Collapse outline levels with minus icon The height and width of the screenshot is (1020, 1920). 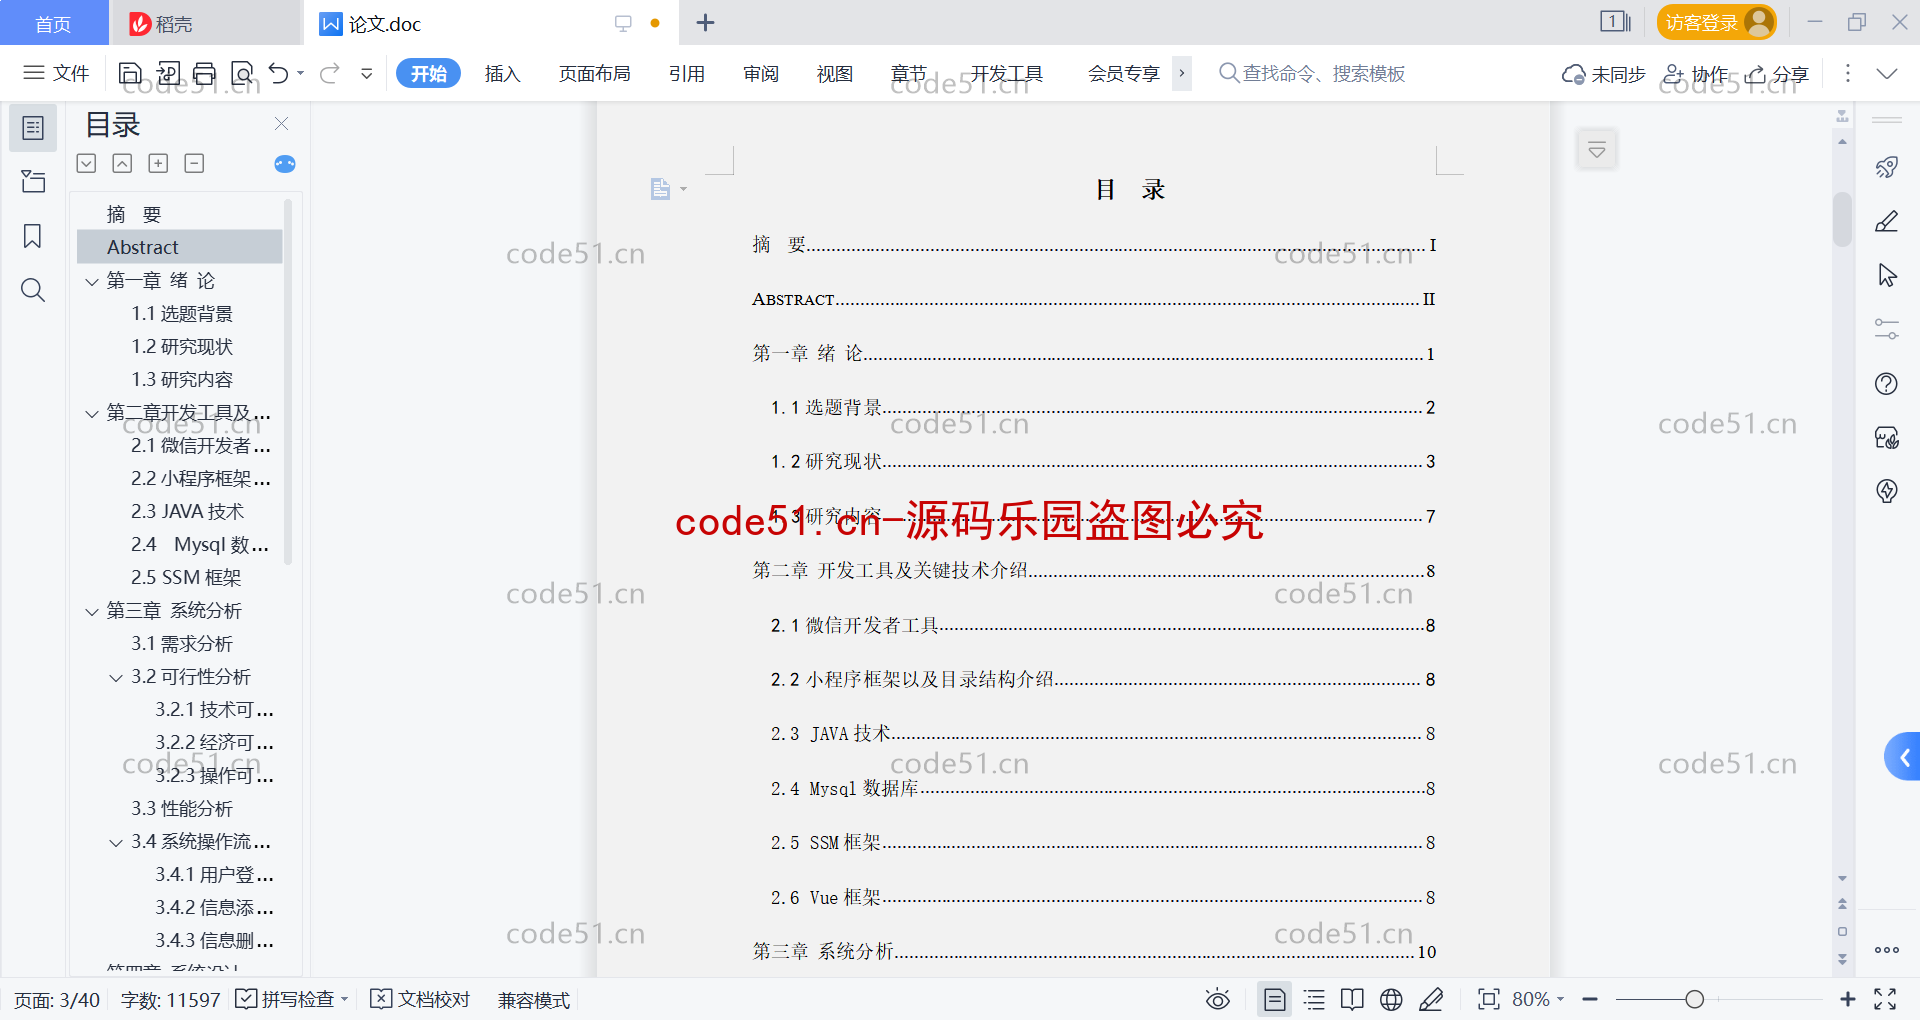[x=194, y=163]
